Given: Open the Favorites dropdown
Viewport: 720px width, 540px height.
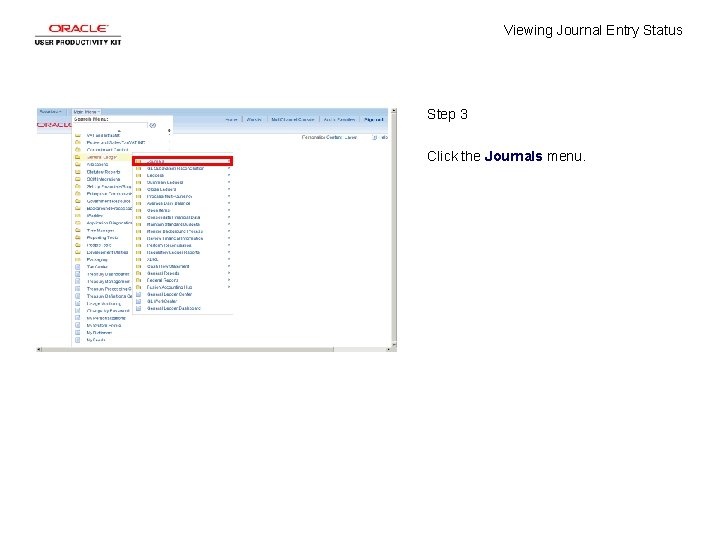Looking at the screenshot, I should coord(50,112).
